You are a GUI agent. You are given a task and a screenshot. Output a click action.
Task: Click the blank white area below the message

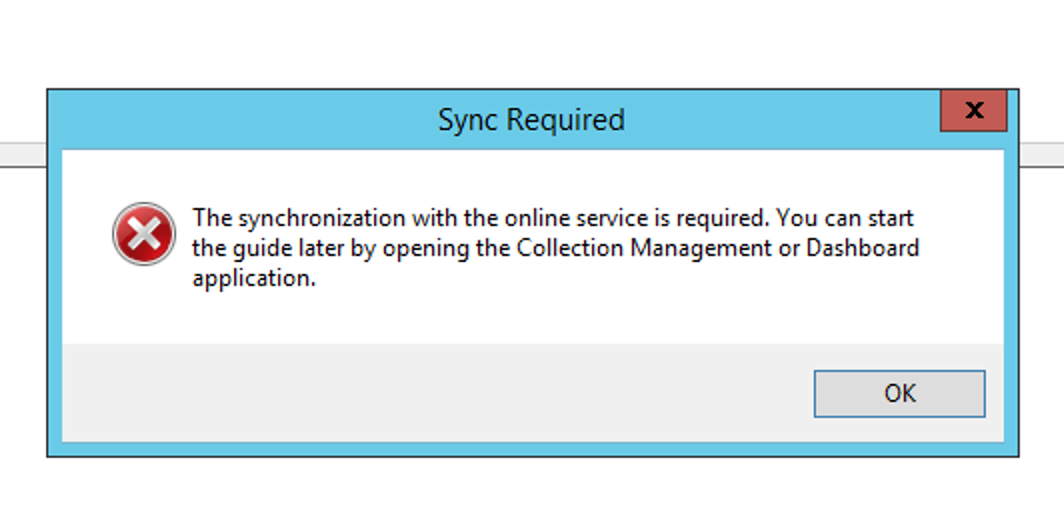coord(530,318)
